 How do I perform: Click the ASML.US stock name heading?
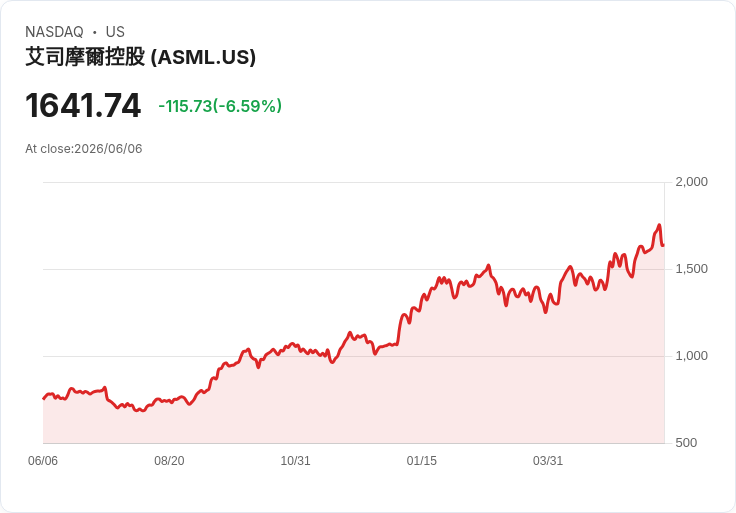[x=140, y=57]
